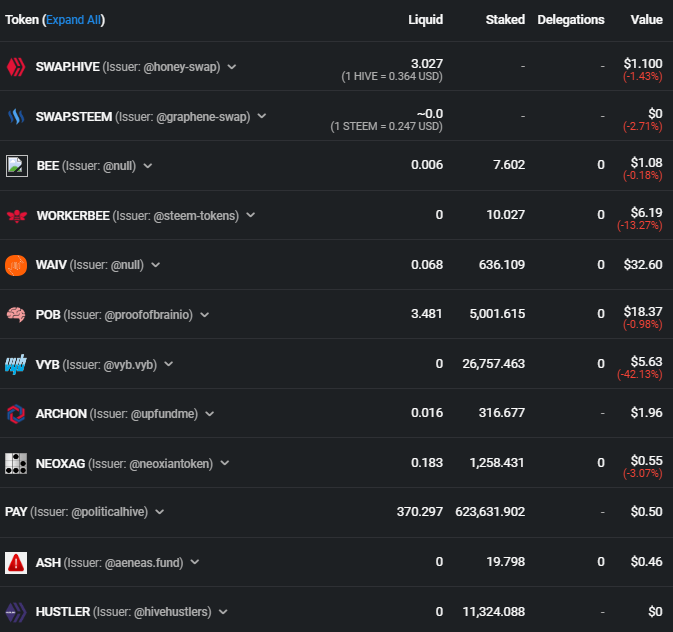
Task: Click the @hivehustlers issuer text
Action: click(x=171, y=612)
